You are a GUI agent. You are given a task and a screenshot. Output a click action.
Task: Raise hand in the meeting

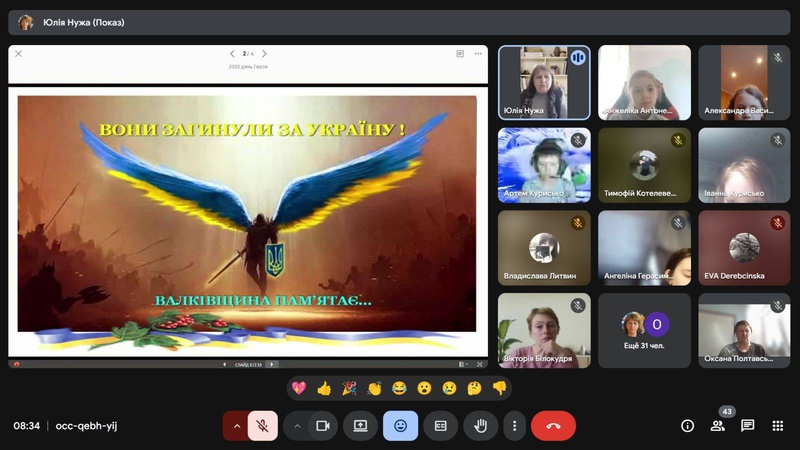pyautogui.click(x=481, y=426)
